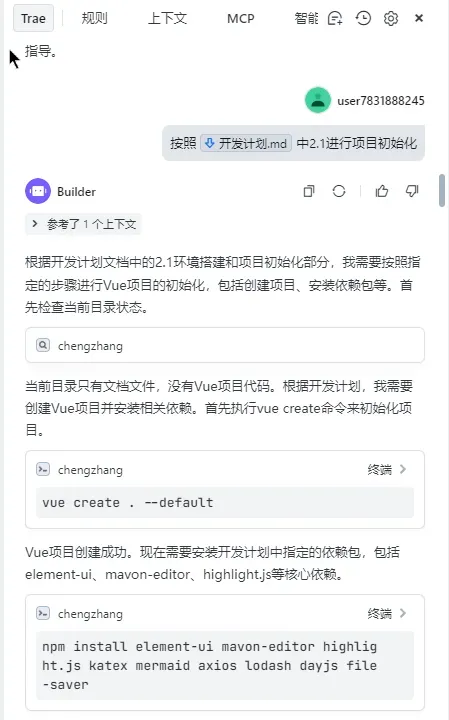
Task: Dislike the Builder response with thumbs down
Action: [412, 191]
